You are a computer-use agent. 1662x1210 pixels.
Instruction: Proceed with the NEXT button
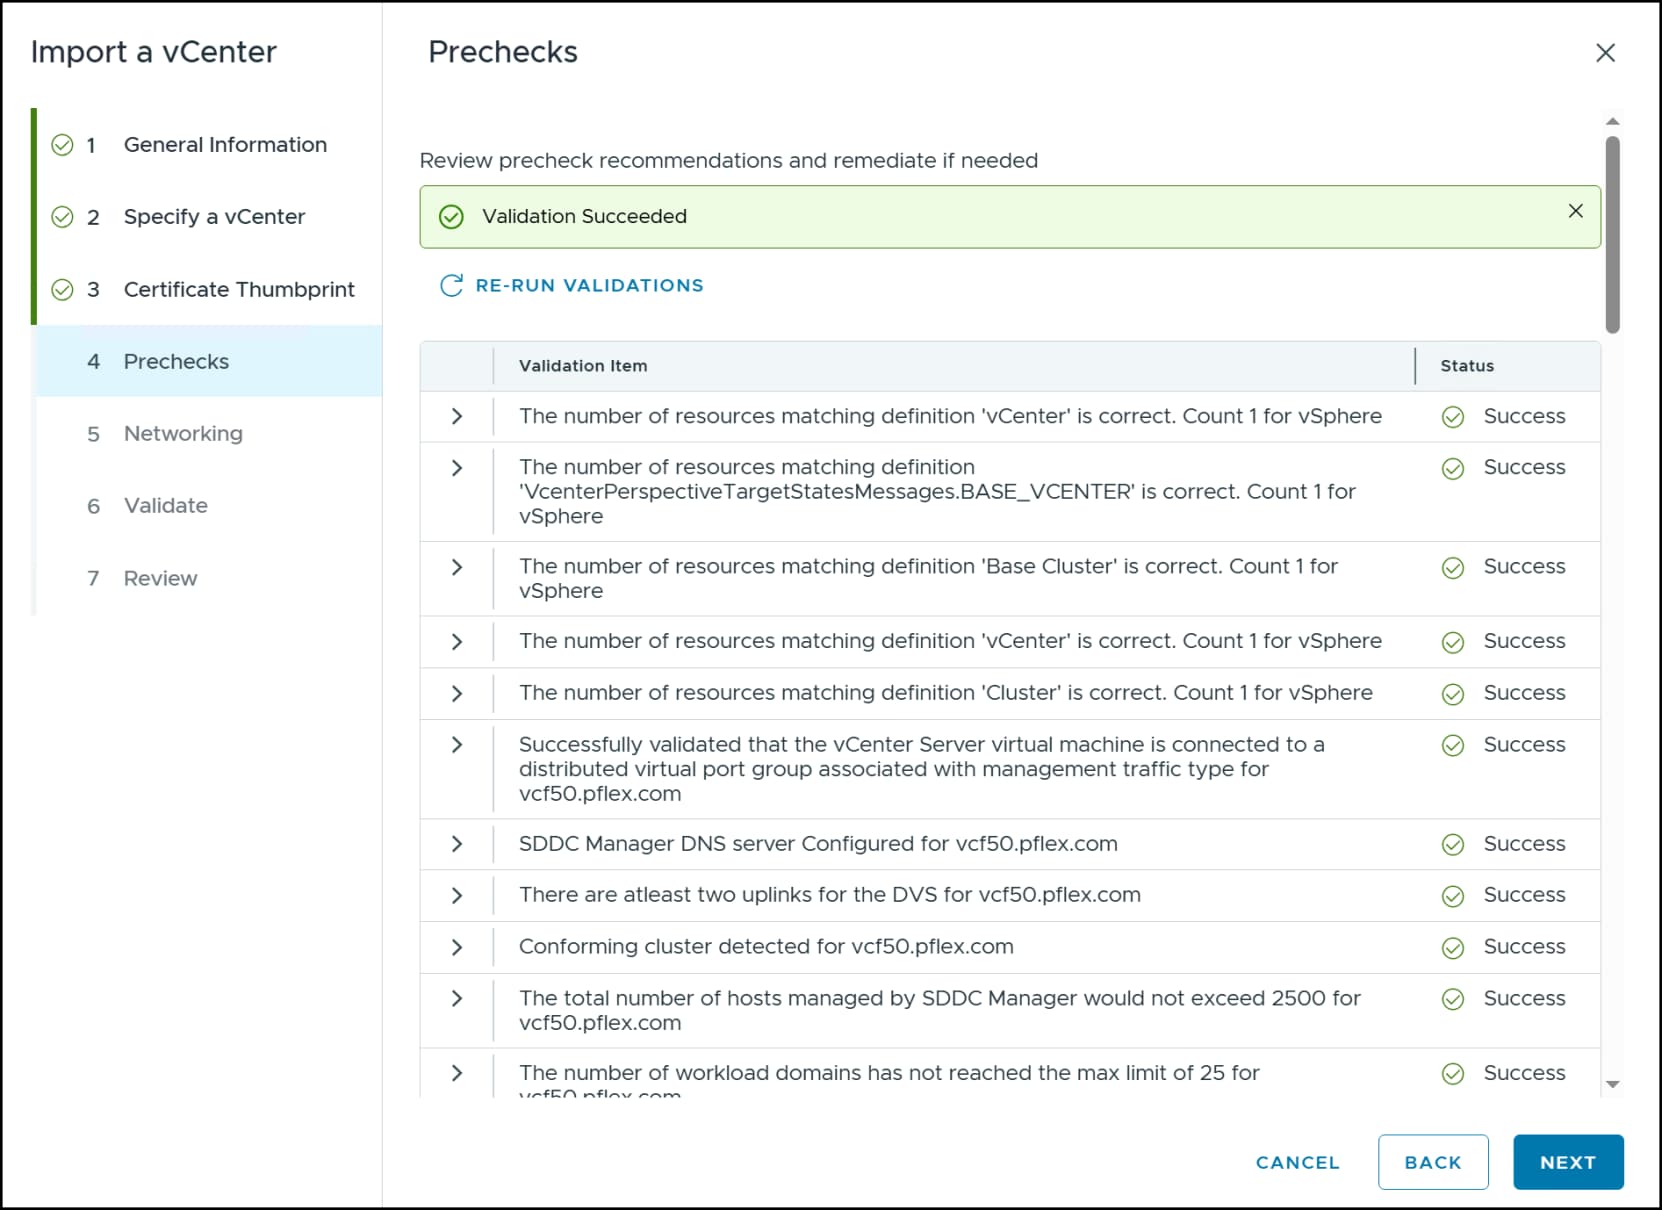coord(1568,1163)
